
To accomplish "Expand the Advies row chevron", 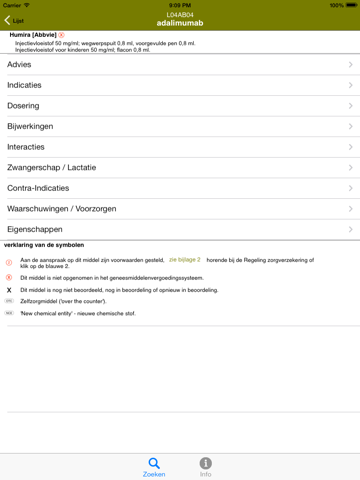I will click(351, 65).
